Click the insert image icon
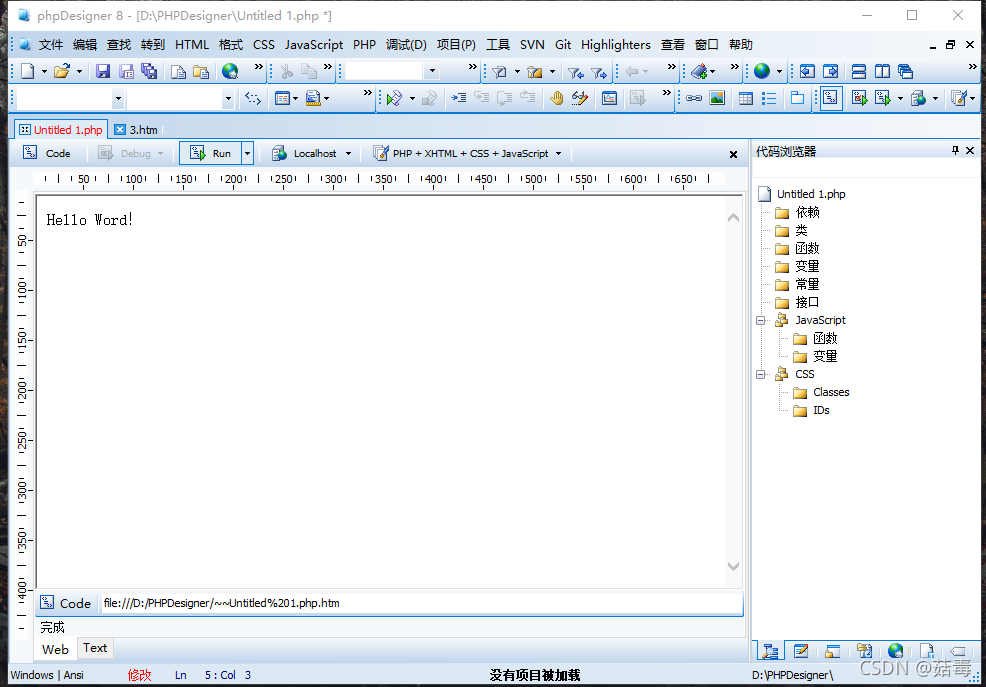The height and width of the screenshot is (687, 986). click(717, 98)
